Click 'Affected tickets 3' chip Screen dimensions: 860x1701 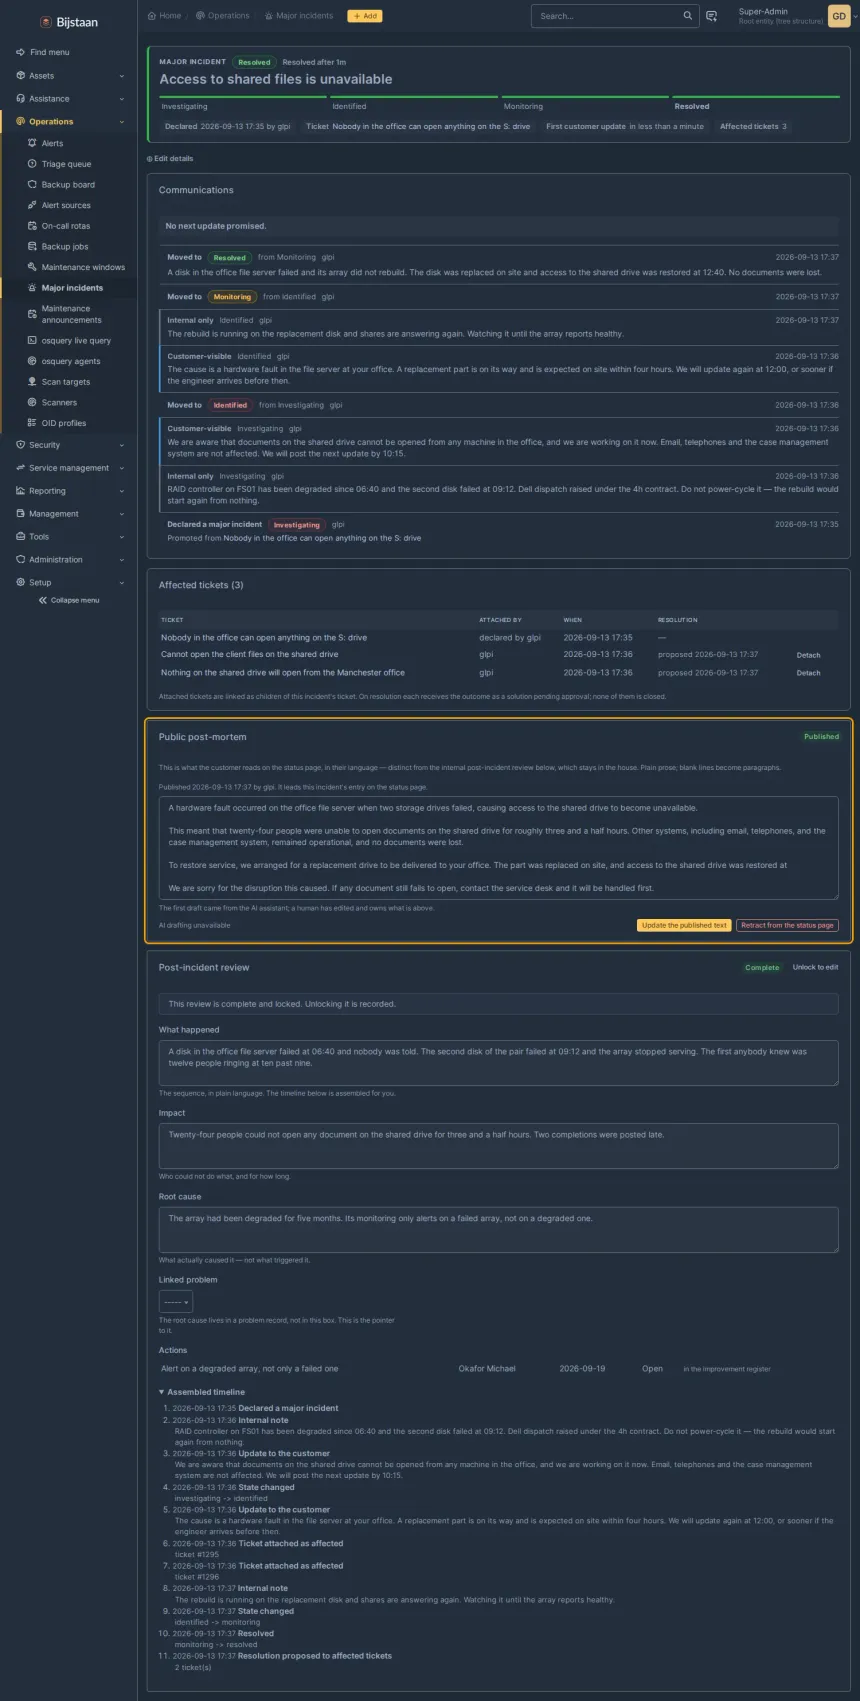(753, 127)
